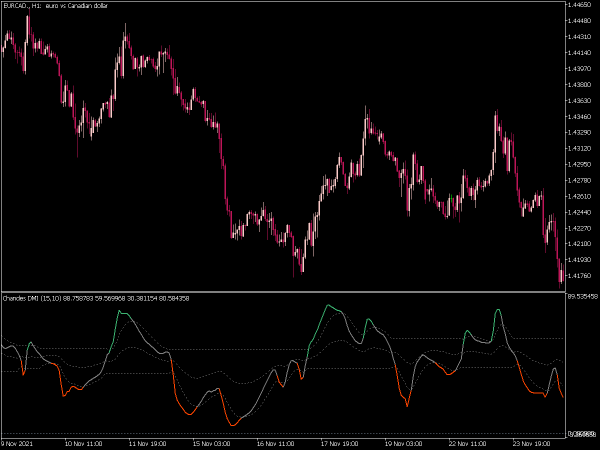Screen dimensions: 600x450
Task: Click the 1.42780 price axis label
Action: [579, 180]
